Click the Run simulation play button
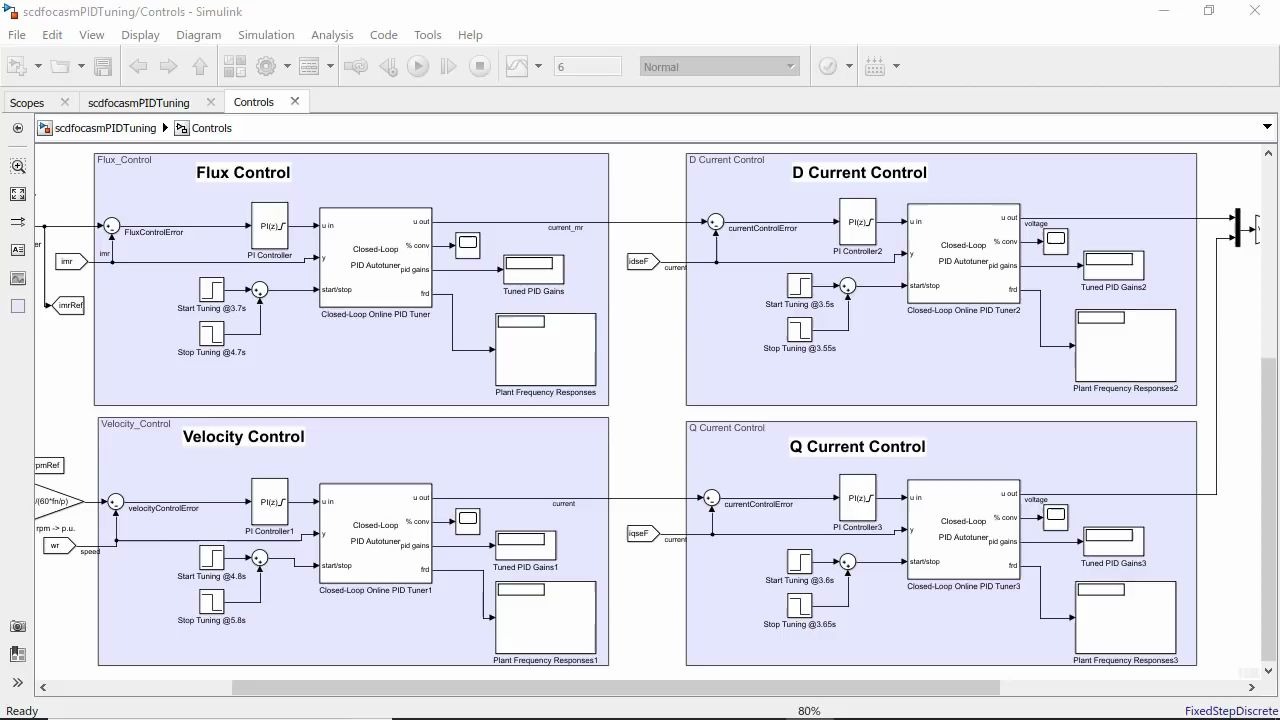1280x720 pixels. [418, 66]
